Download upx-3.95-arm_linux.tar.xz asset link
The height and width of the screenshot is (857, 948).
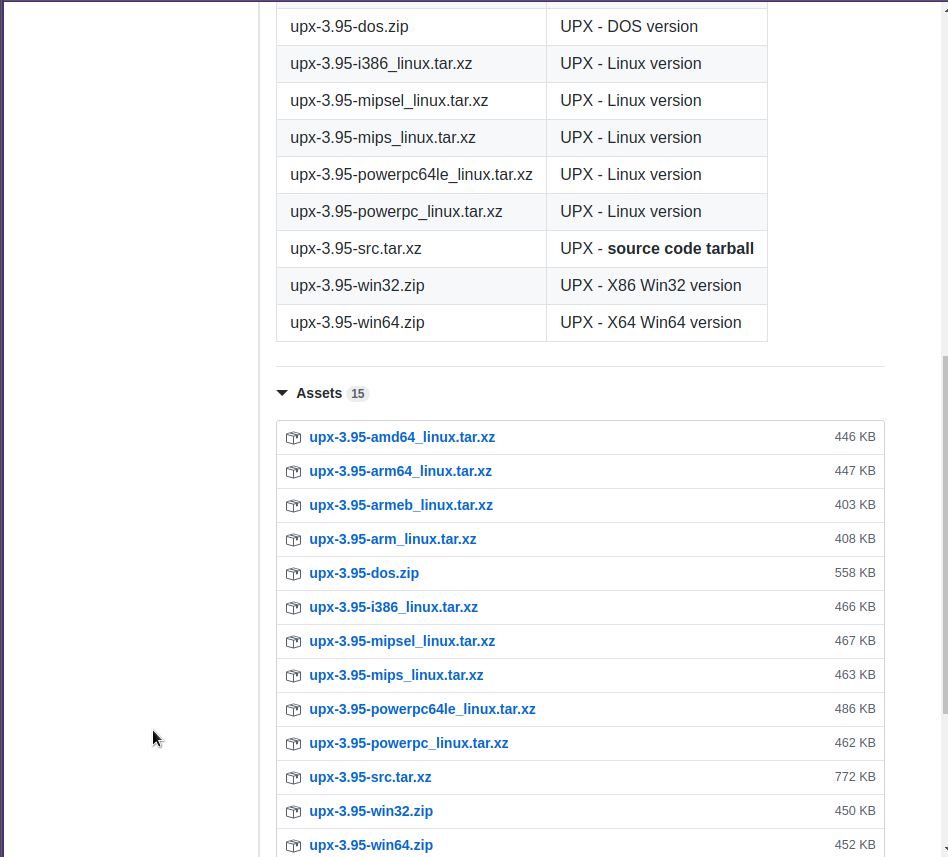click(393, 539)
